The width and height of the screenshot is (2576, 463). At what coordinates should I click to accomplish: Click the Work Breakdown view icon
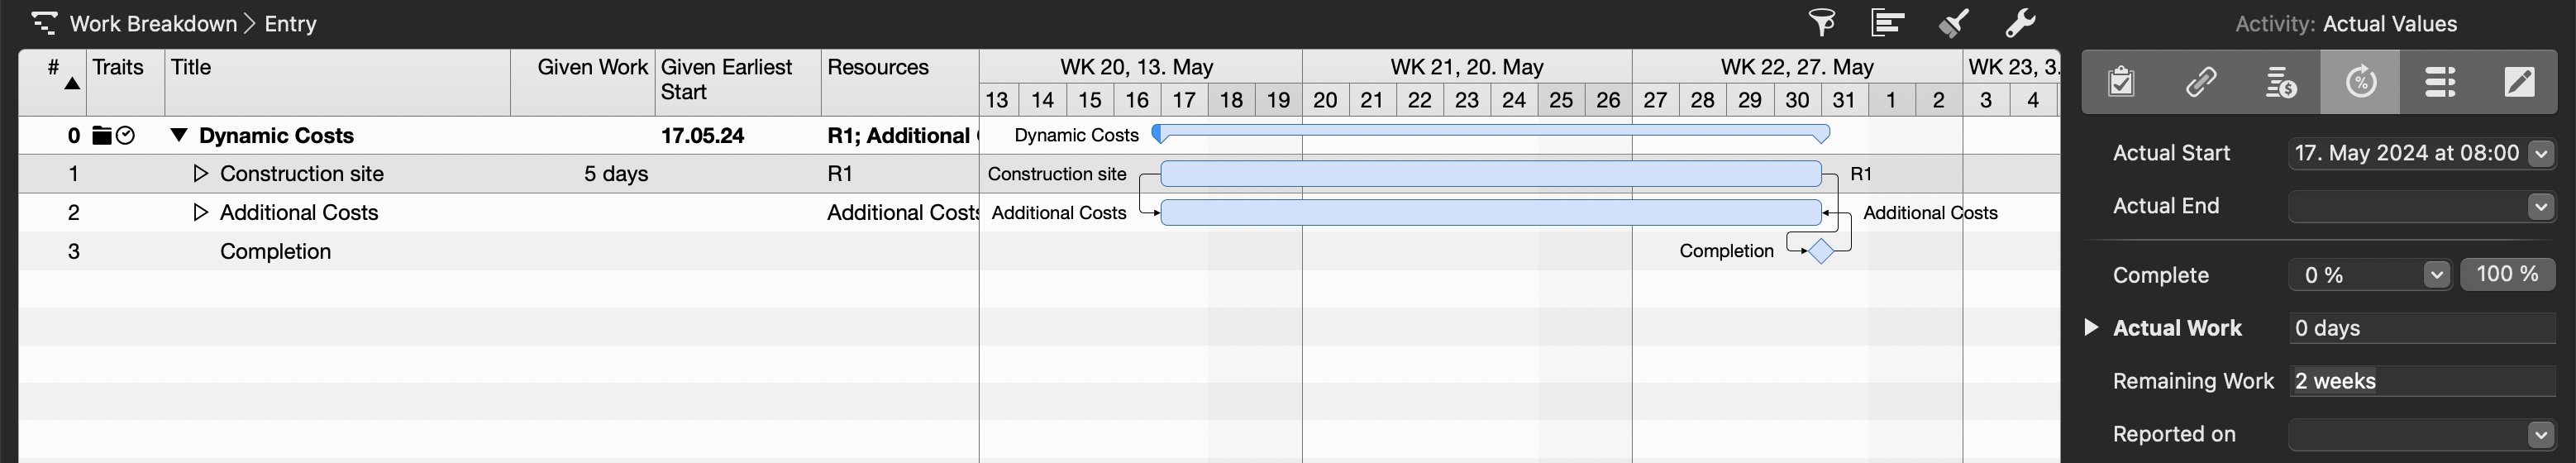click(44, 23)
